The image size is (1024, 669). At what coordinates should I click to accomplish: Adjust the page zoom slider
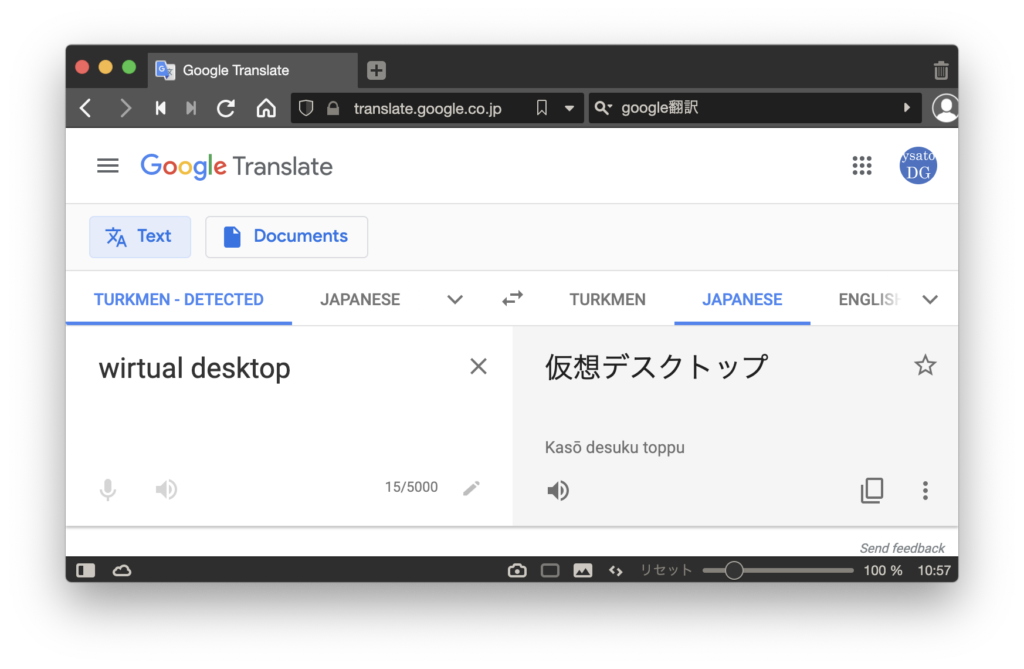pos(734,570)
